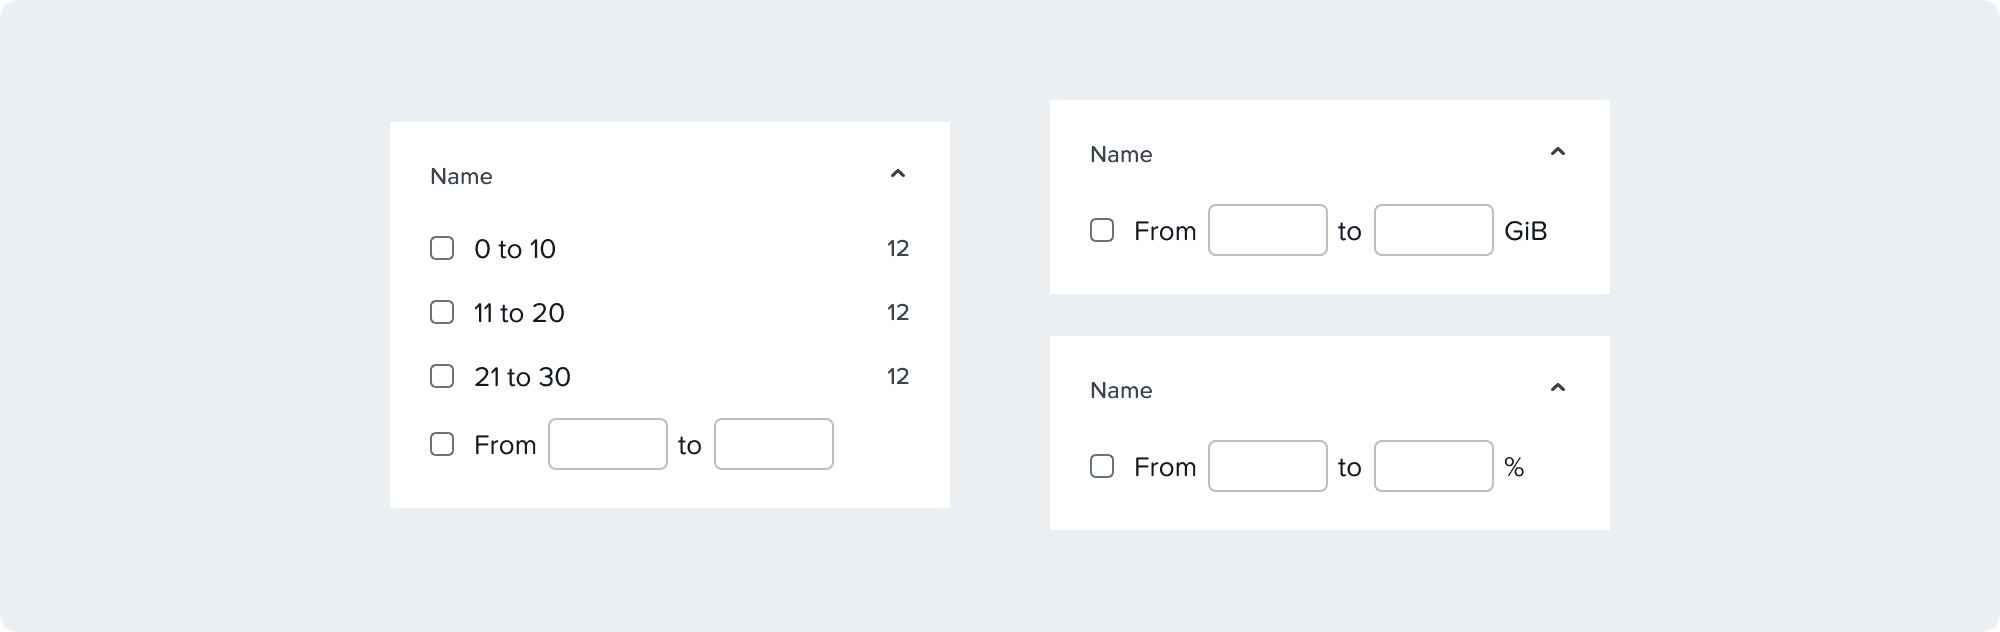
Task: Tick the From checkbox in percent panel
Action: coord(1102,466)
